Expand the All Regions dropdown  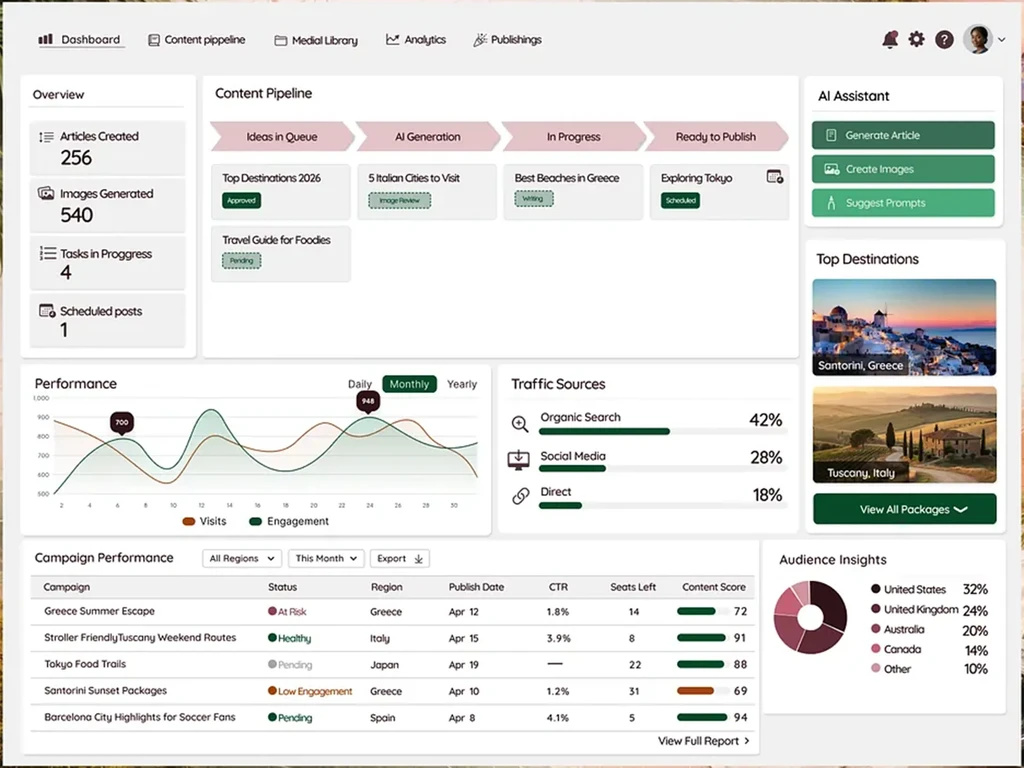point(242,558)
